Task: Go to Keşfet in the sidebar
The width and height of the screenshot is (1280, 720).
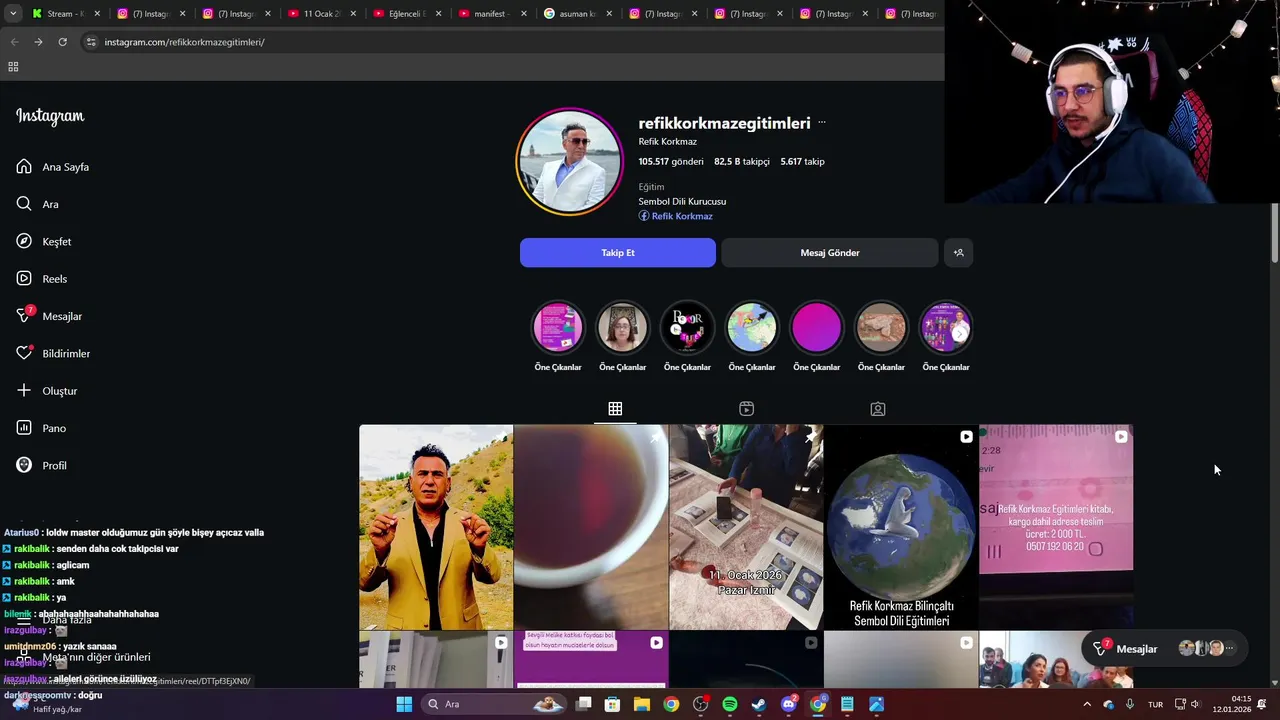Action: [44, 242]
